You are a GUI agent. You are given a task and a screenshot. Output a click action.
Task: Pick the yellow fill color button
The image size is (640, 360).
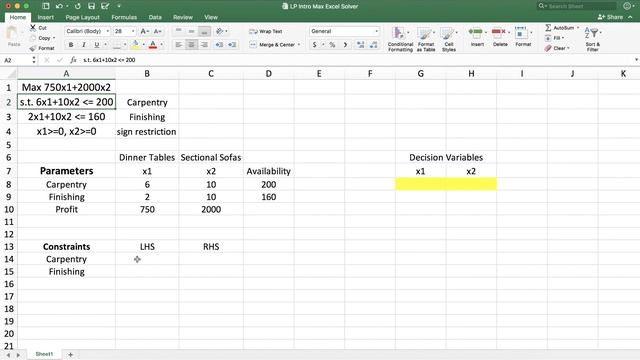pyautogui.click(x=135, y=44)
